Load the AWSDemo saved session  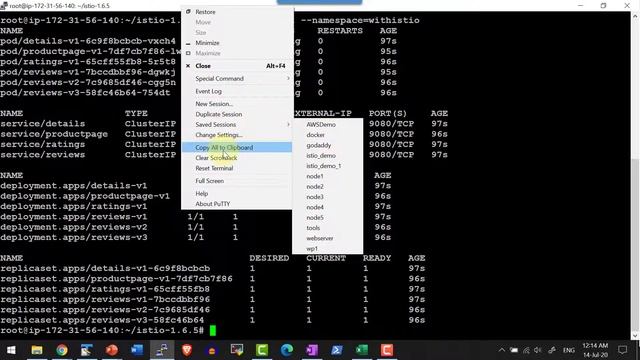pyautogui.click(x=327, y=124)
